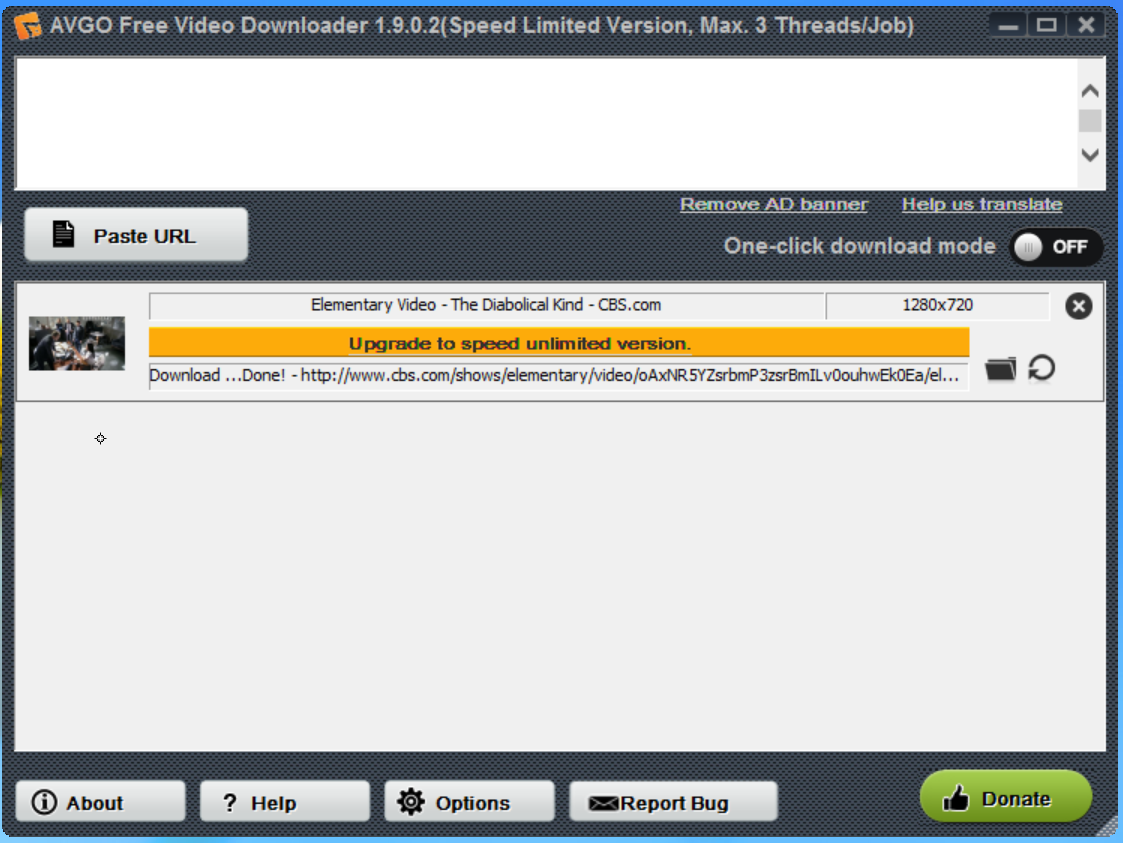Open the Remove AD banner link
The width and height of the screenshot is (1123, 843).
click(x=773, y=204)
